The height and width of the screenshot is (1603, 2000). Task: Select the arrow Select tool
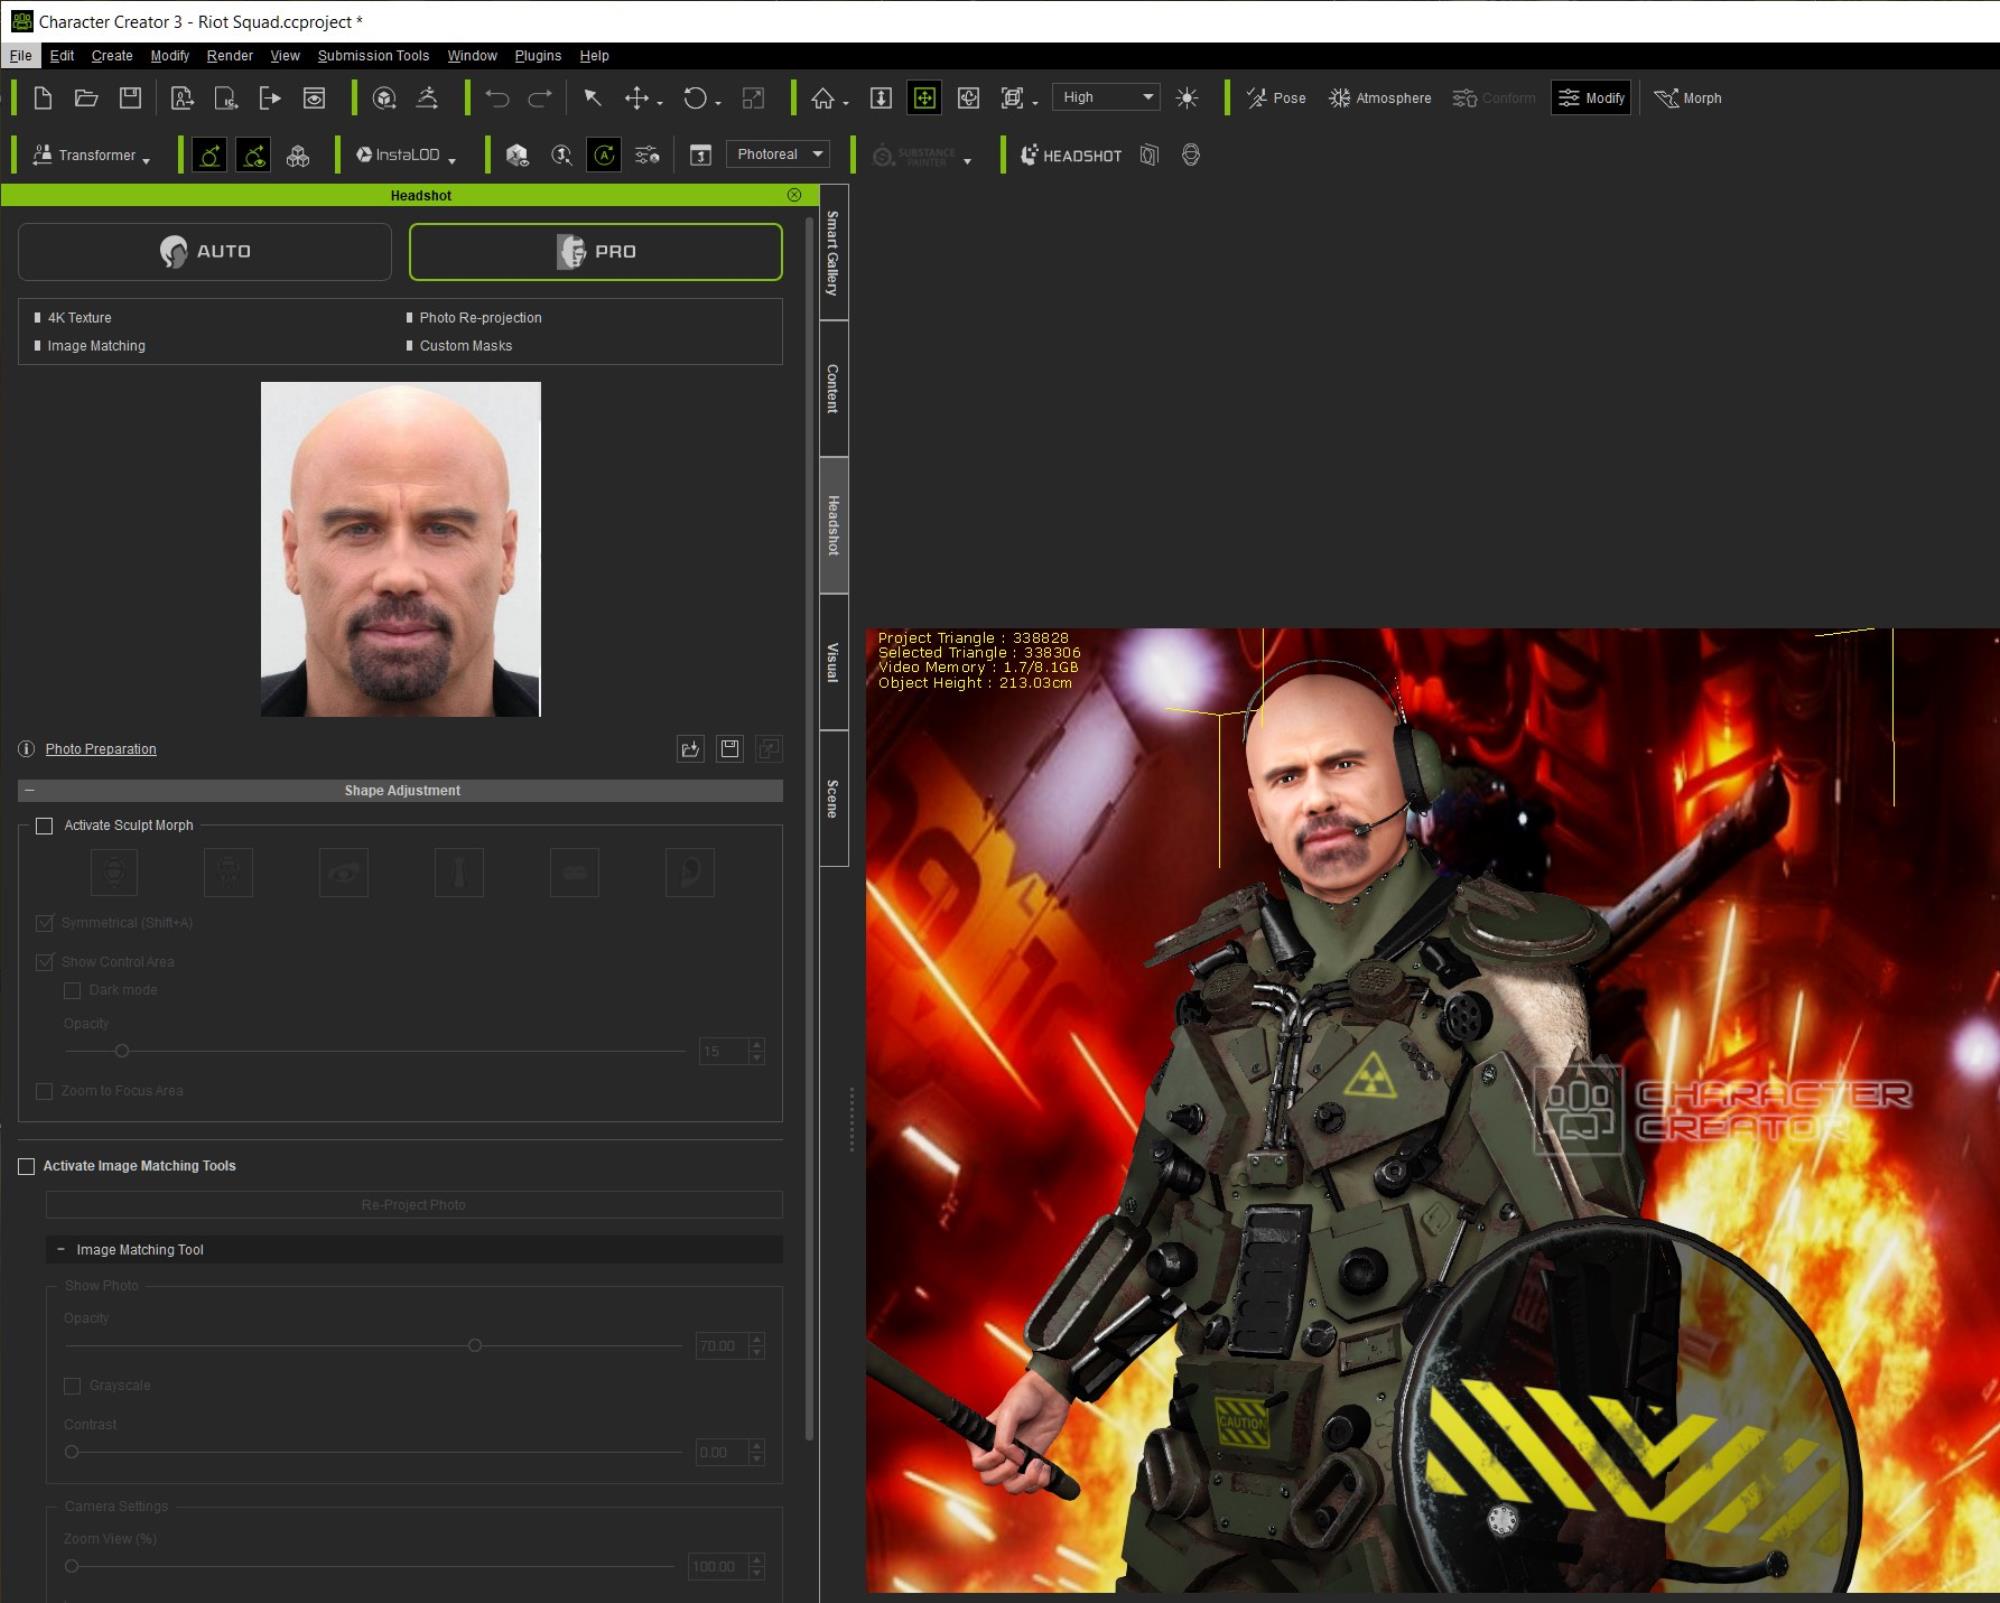click(592, 98)
